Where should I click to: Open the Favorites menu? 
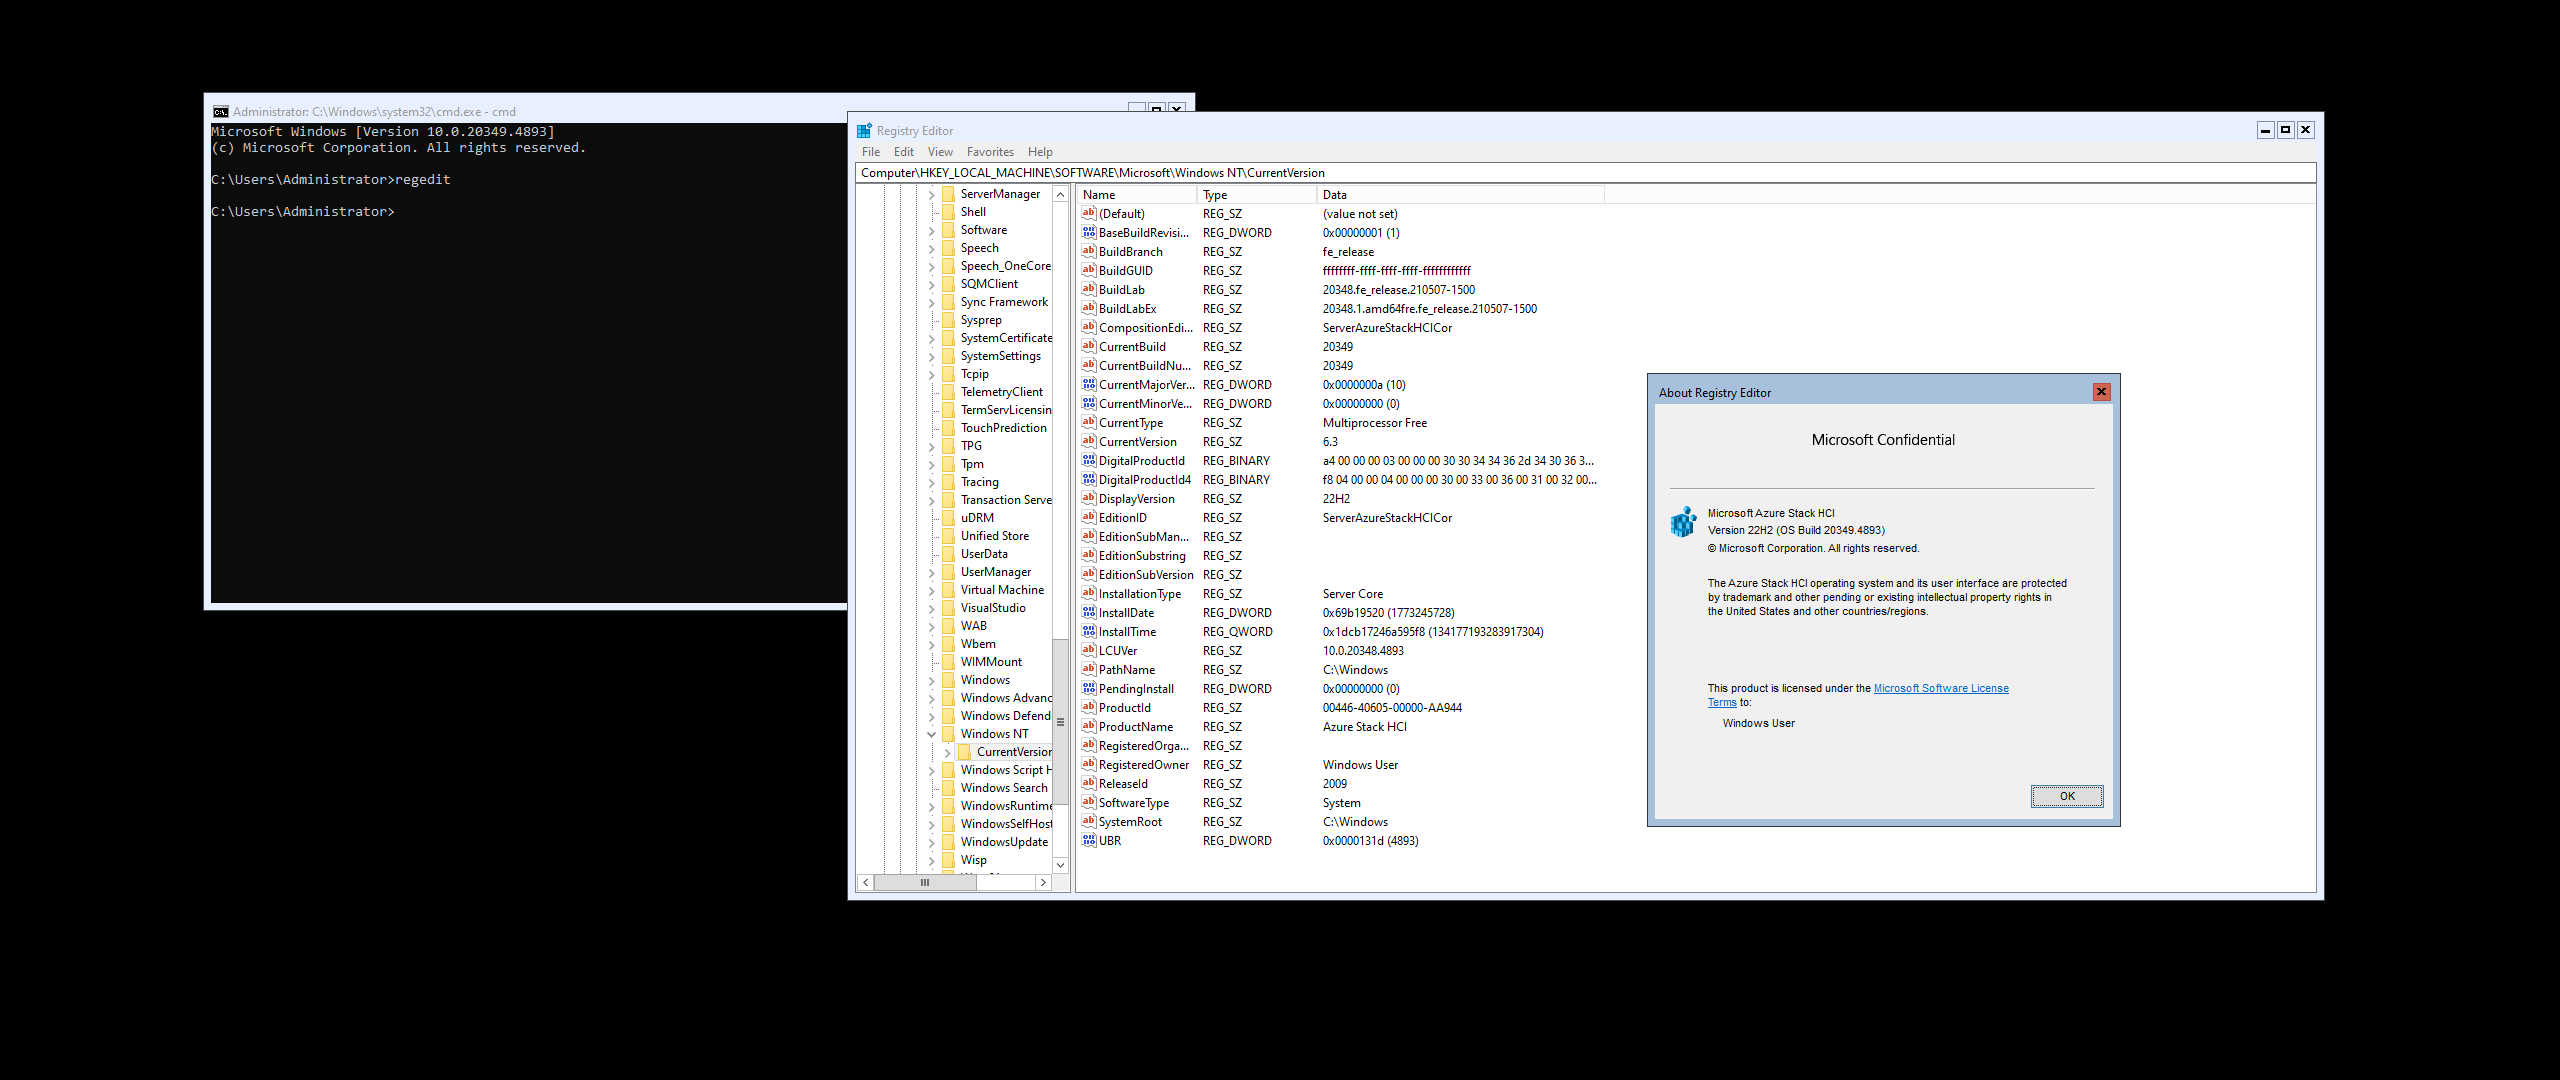989,152
